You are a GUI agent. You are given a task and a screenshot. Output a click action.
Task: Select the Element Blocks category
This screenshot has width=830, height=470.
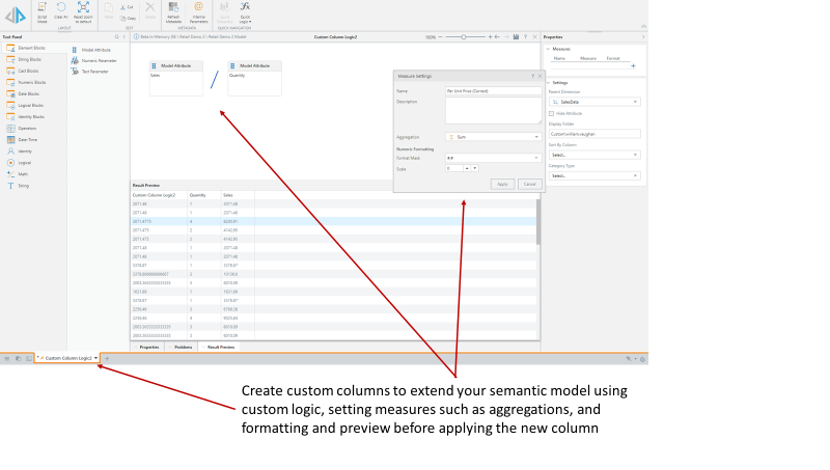point(33,48)
